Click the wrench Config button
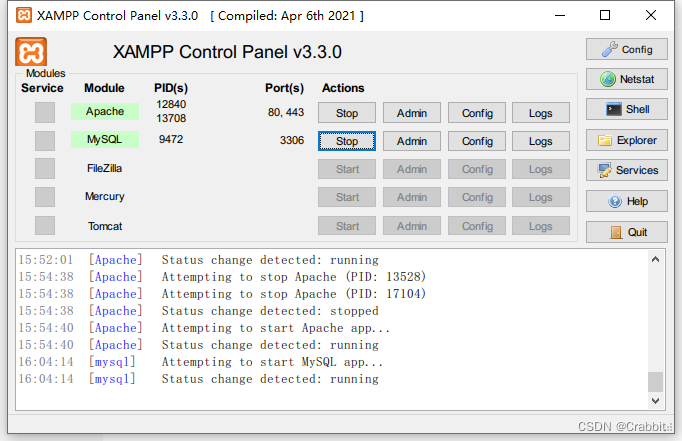The width and height of the screenshot is (682, 441). [x=626, y=49]
